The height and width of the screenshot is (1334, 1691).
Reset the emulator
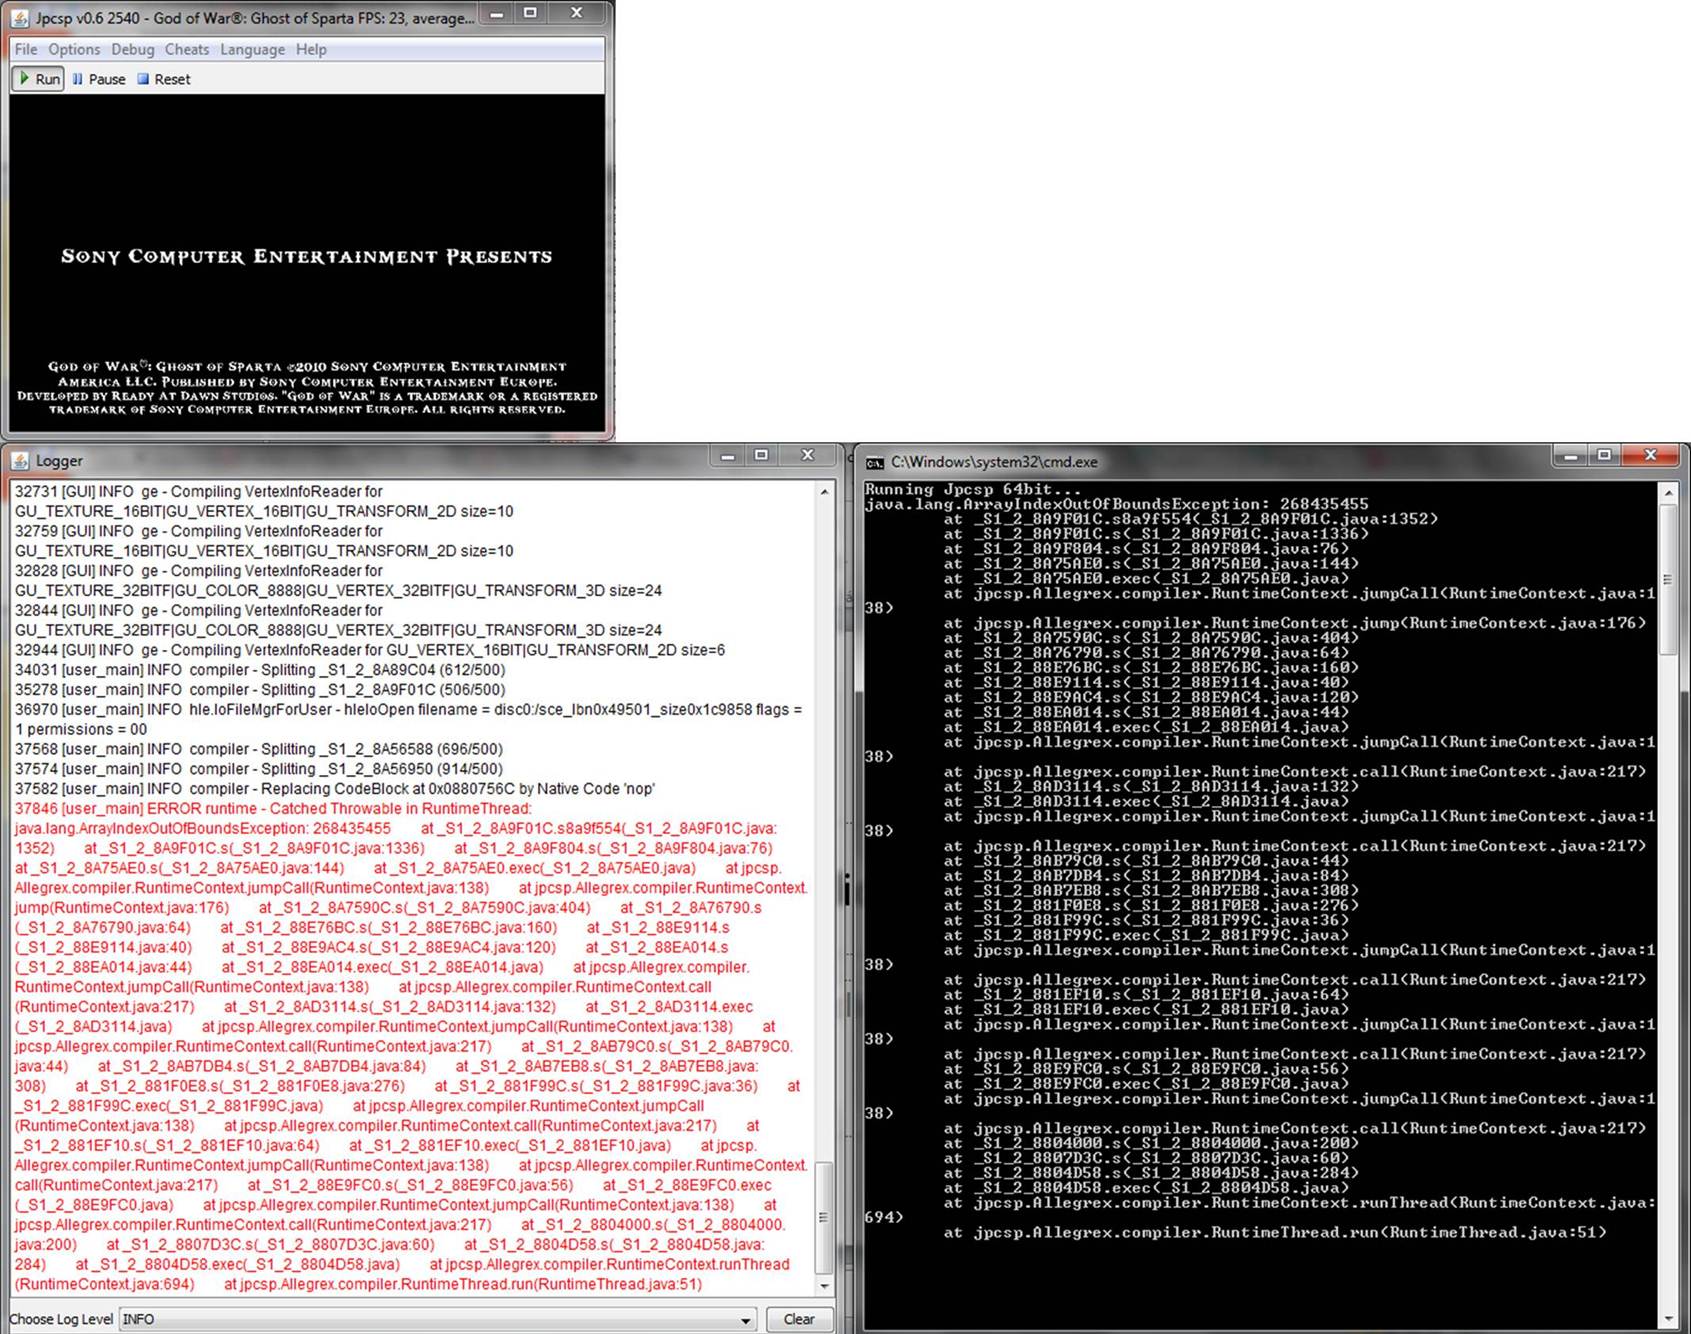tap(164, 79)
